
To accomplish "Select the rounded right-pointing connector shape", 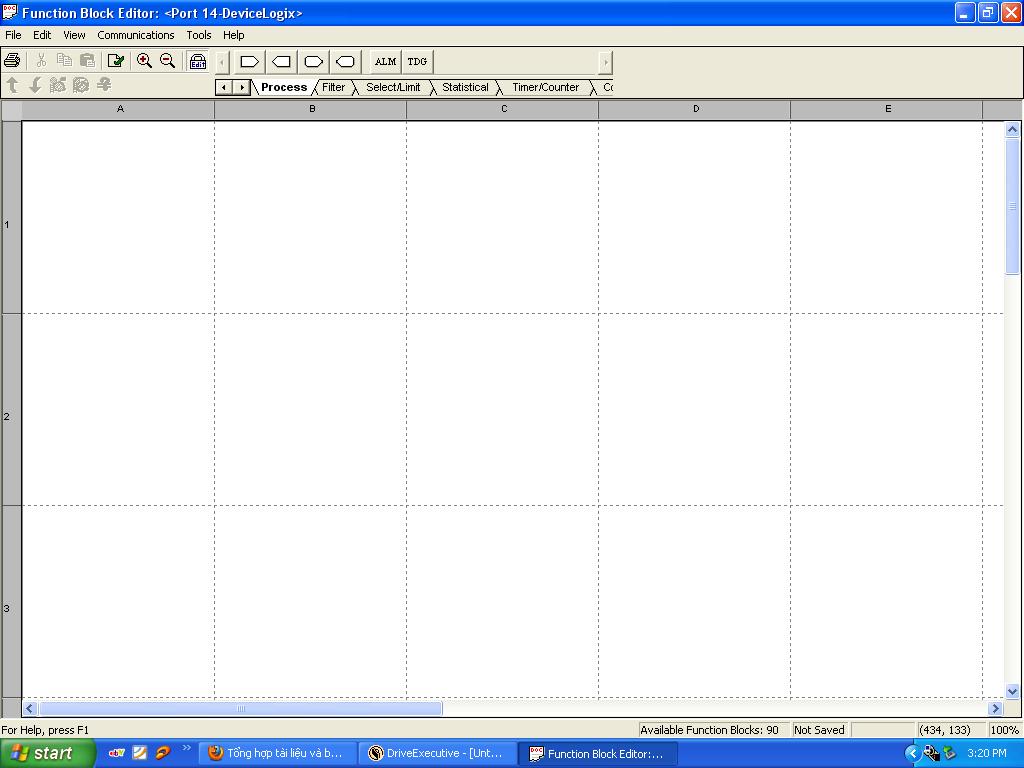I will (313, 61).
